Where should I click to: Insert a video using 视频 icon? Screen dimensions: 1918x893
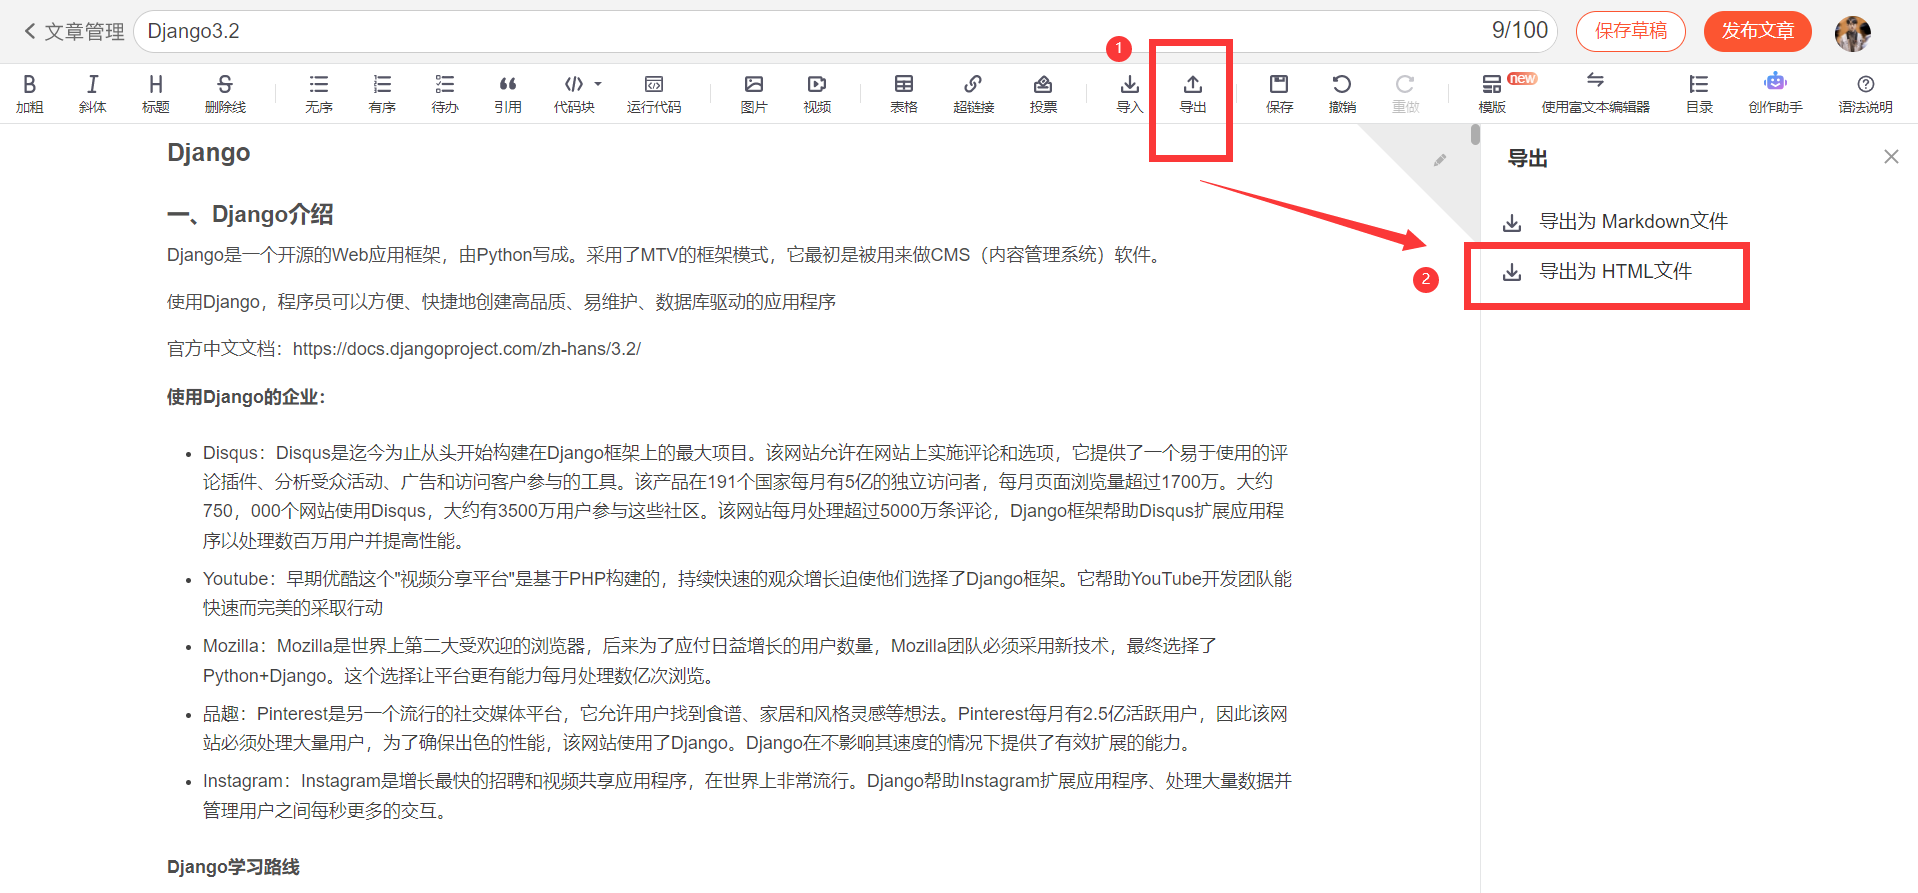click(x=817, y=93)
